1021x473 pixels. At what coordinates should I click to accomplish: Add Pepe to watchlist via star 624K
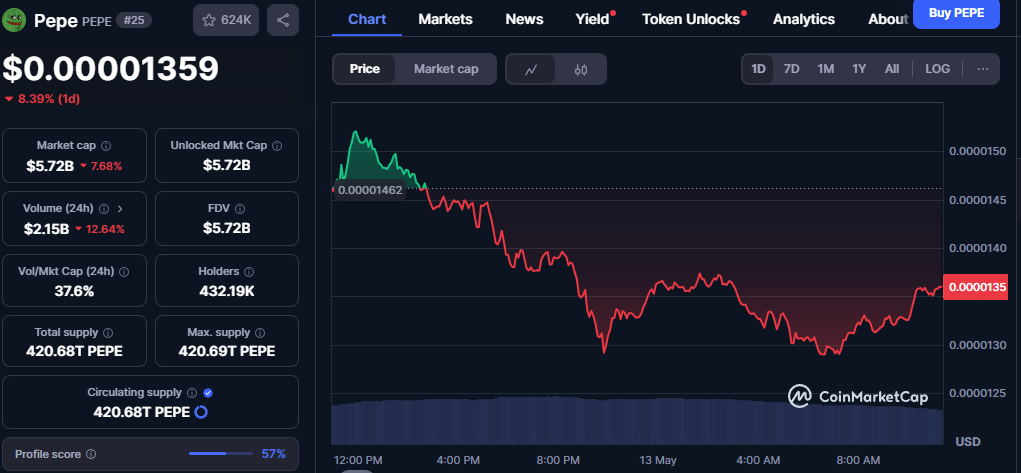(227, 20)
